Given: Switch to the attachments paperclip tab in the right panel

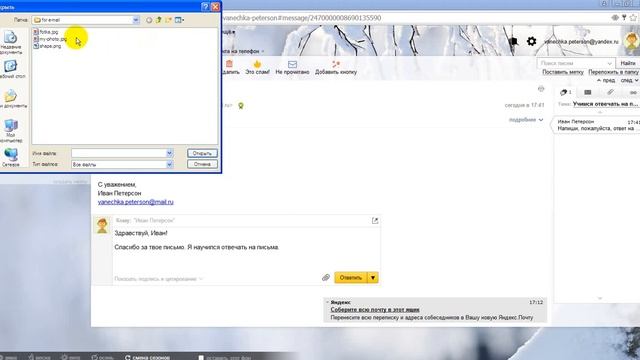Looking at the screenshot, I should tap(610, 92).
